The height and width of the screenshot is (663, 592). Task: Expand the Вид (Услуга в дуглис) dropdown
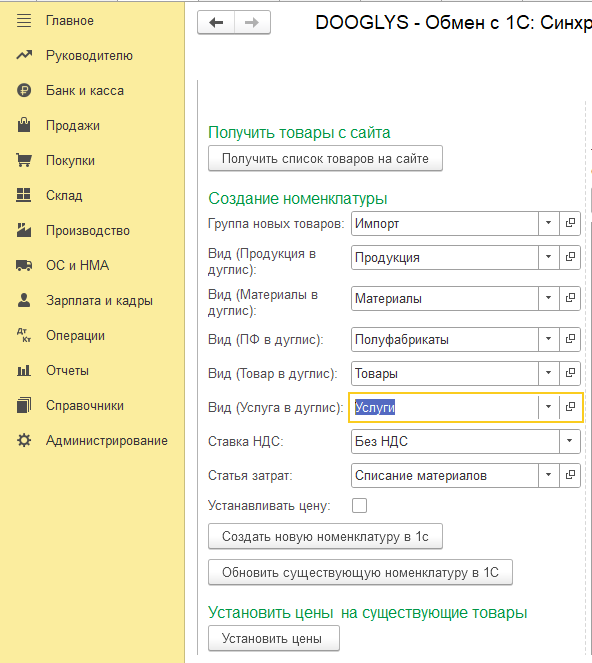(548, 407)
